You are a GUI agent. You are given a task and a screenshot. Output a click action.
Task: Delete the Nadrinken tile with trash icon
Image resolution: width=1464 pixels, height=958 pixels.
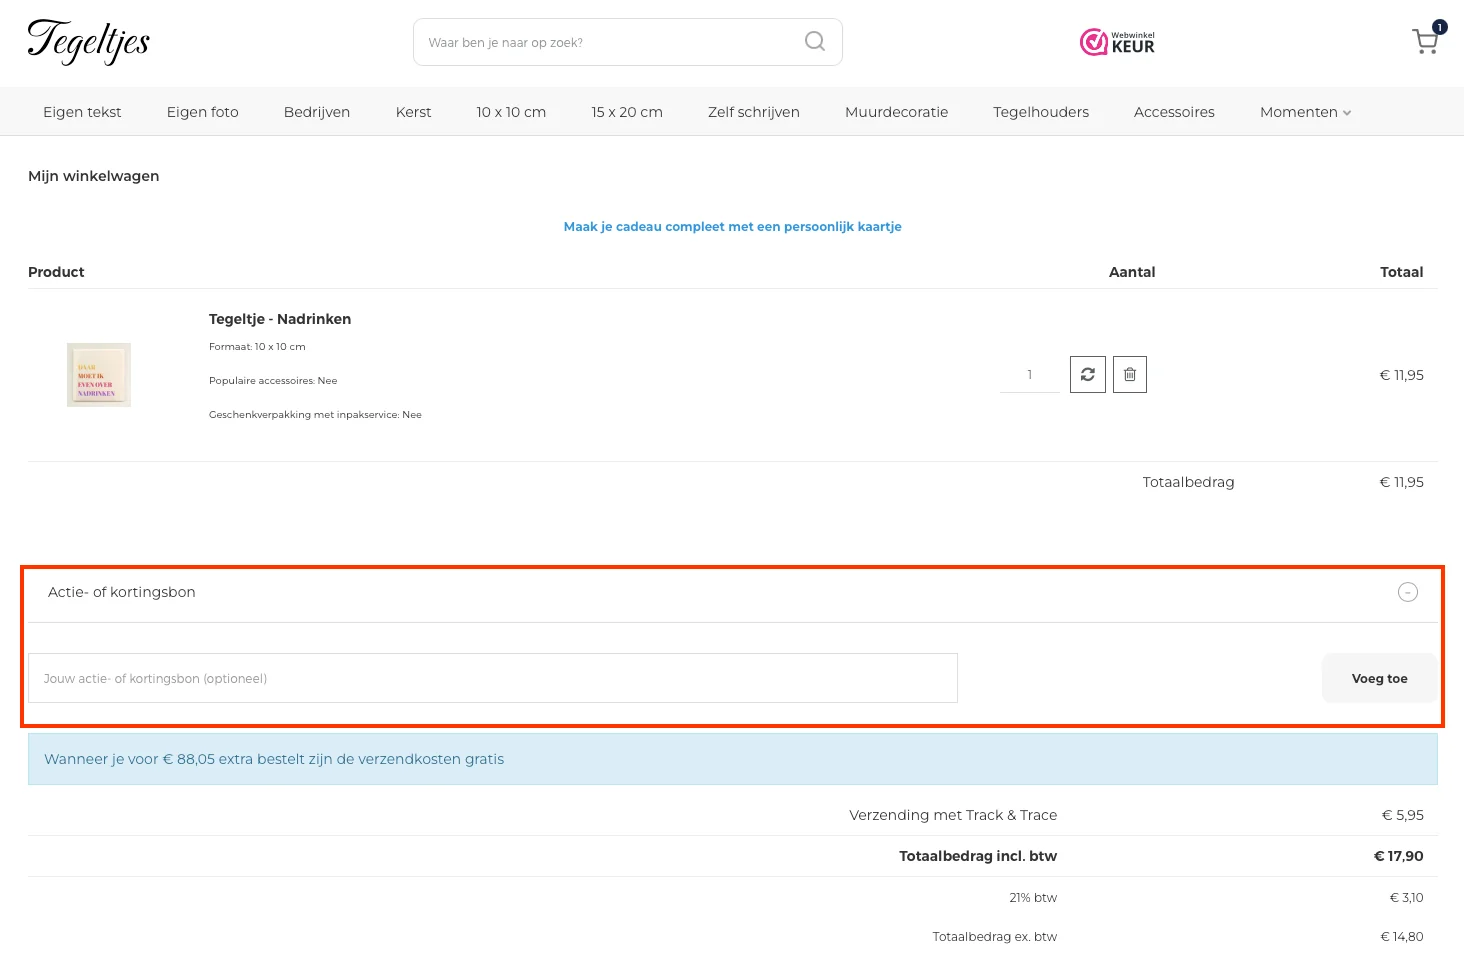1129,375
